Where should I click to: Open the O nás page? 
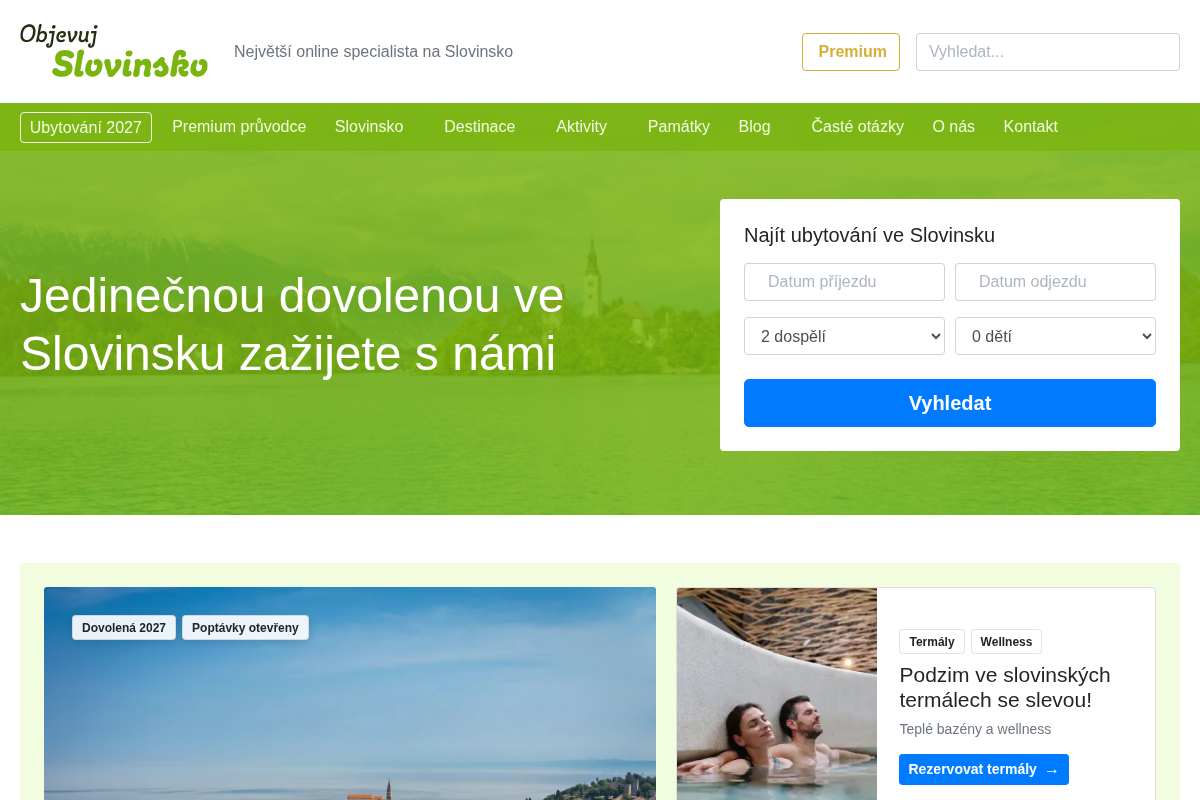pyautogui.click(x=954, y=126)
